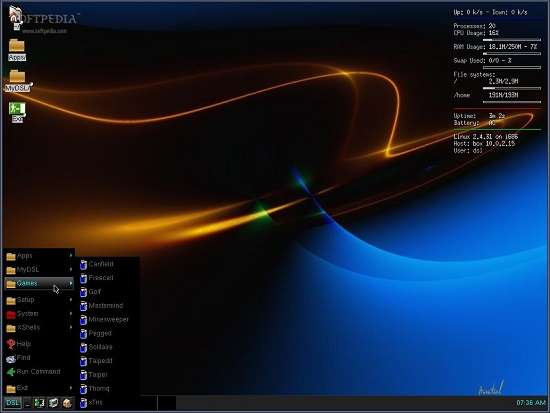Open the file manager taskbar icon
The width and height of the screenshot is (550, 413).
click(53, 403)
